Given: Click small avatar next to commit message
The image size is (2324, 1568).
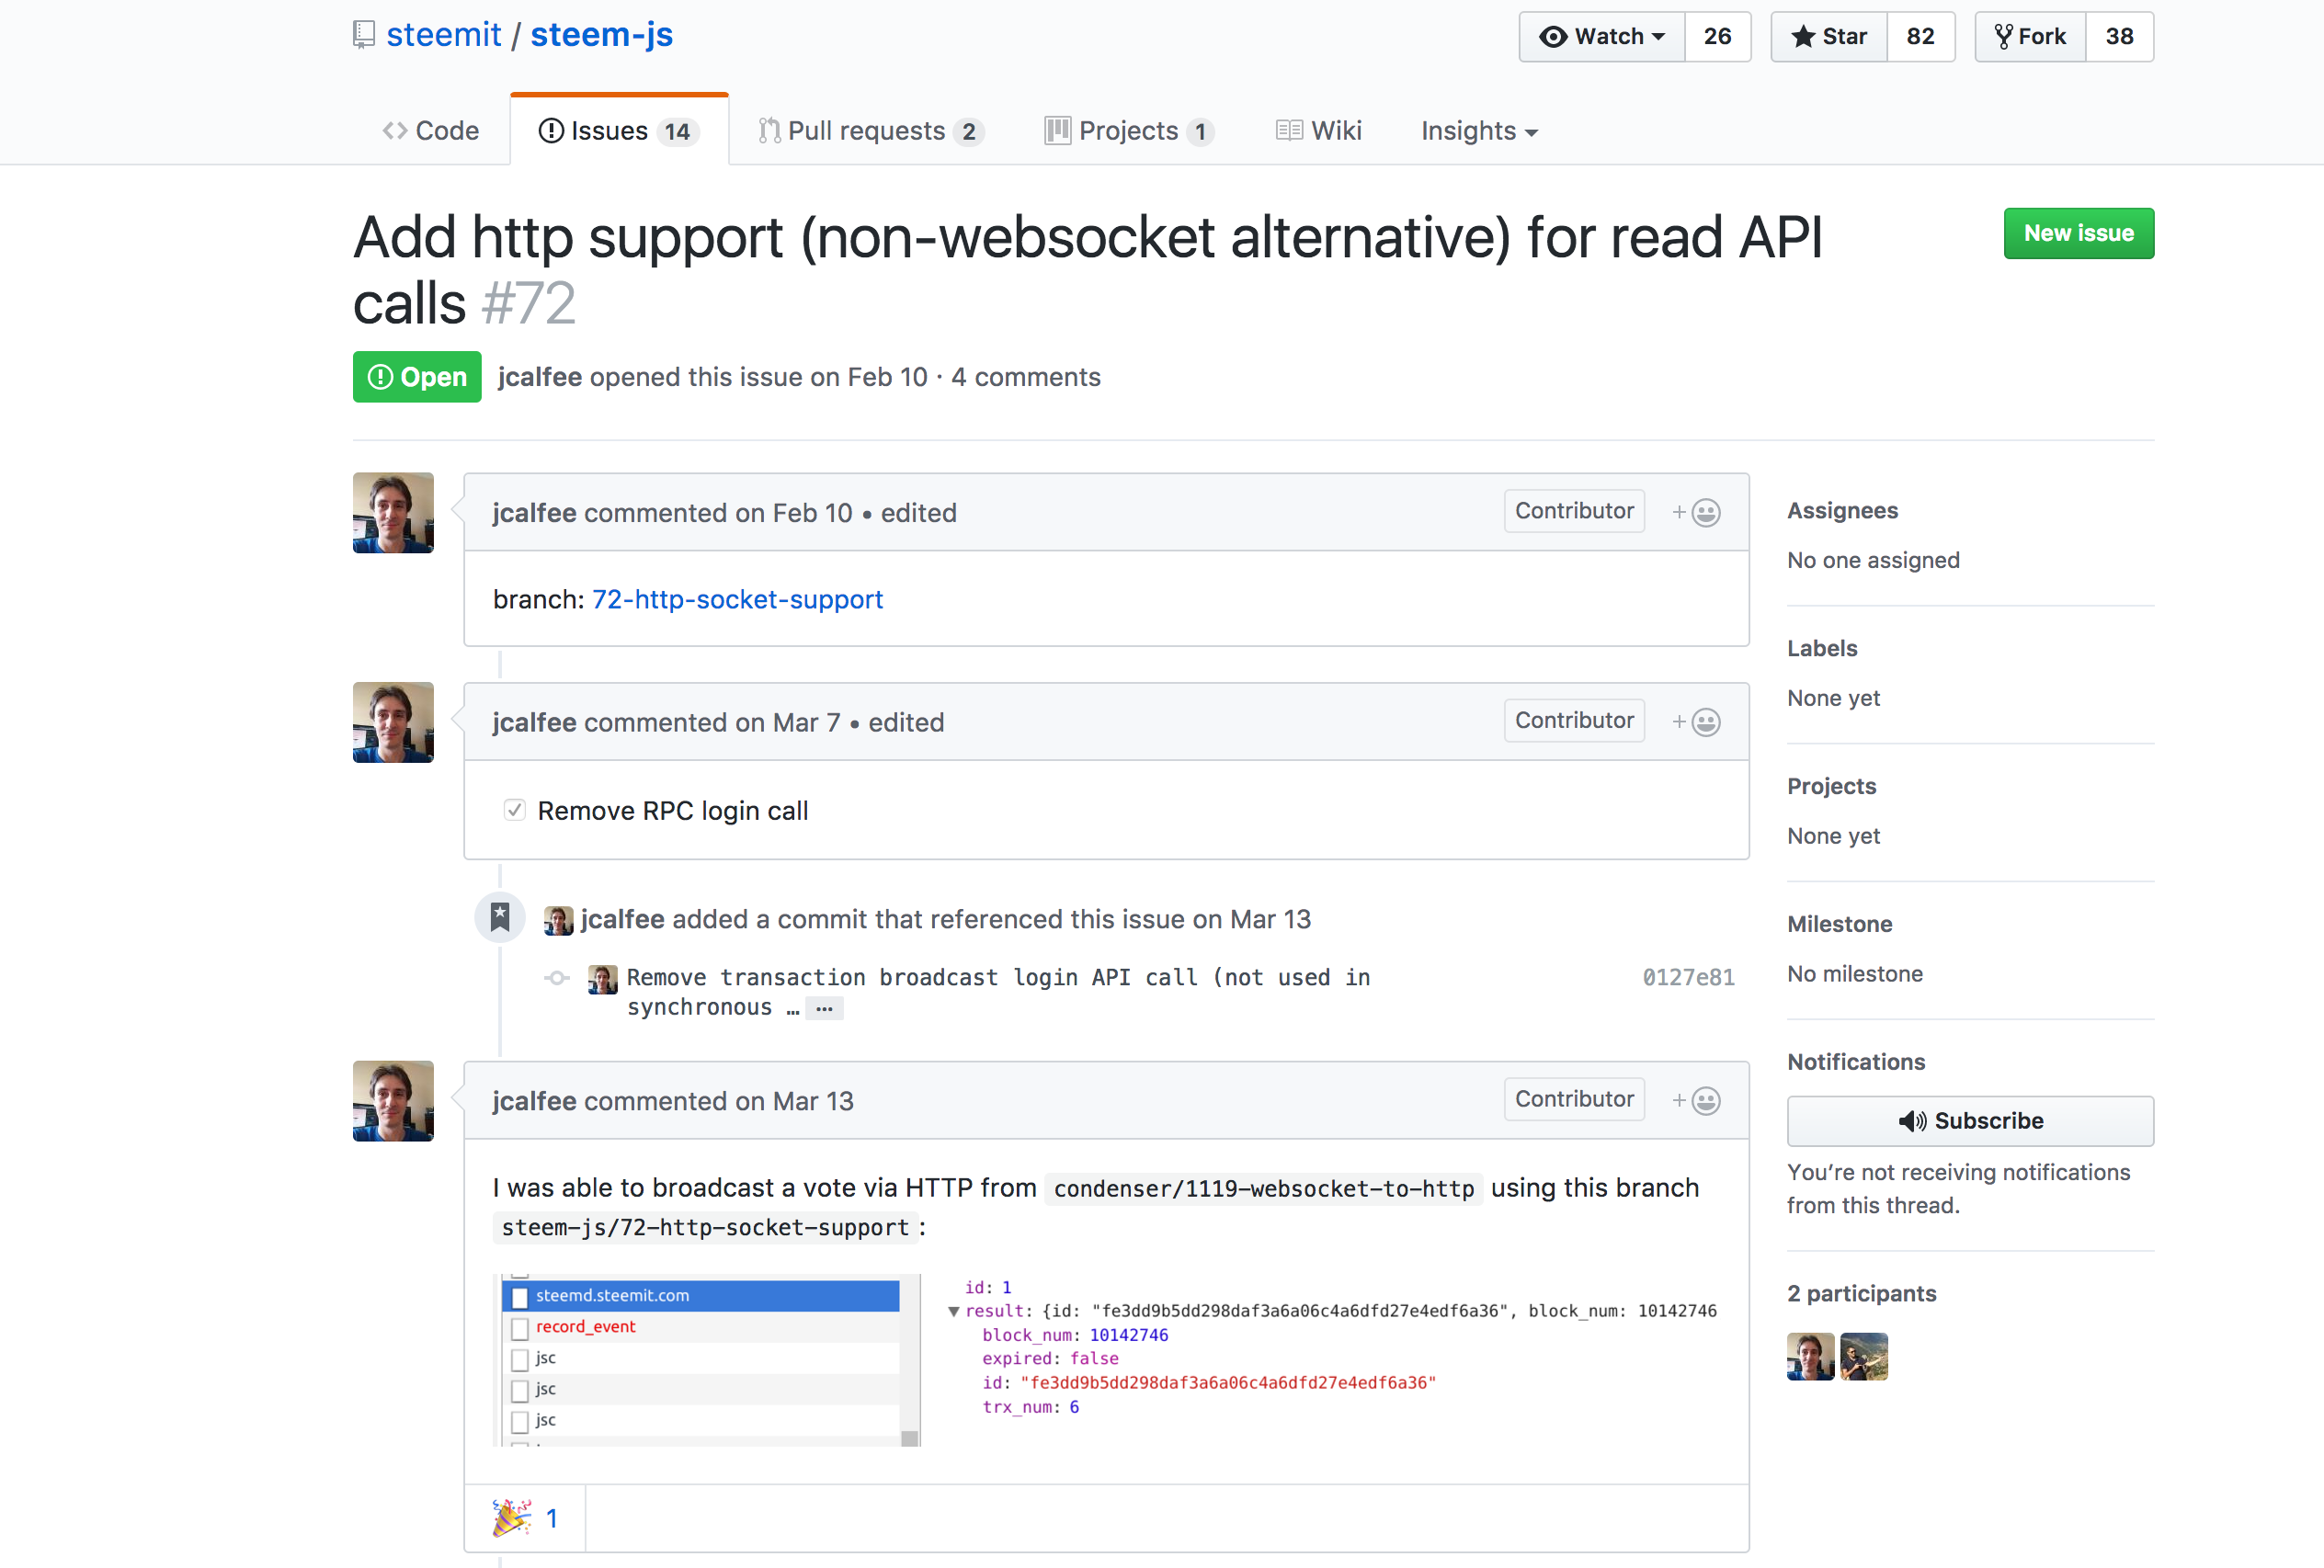Looking at the screenshot, I should 602,979.
